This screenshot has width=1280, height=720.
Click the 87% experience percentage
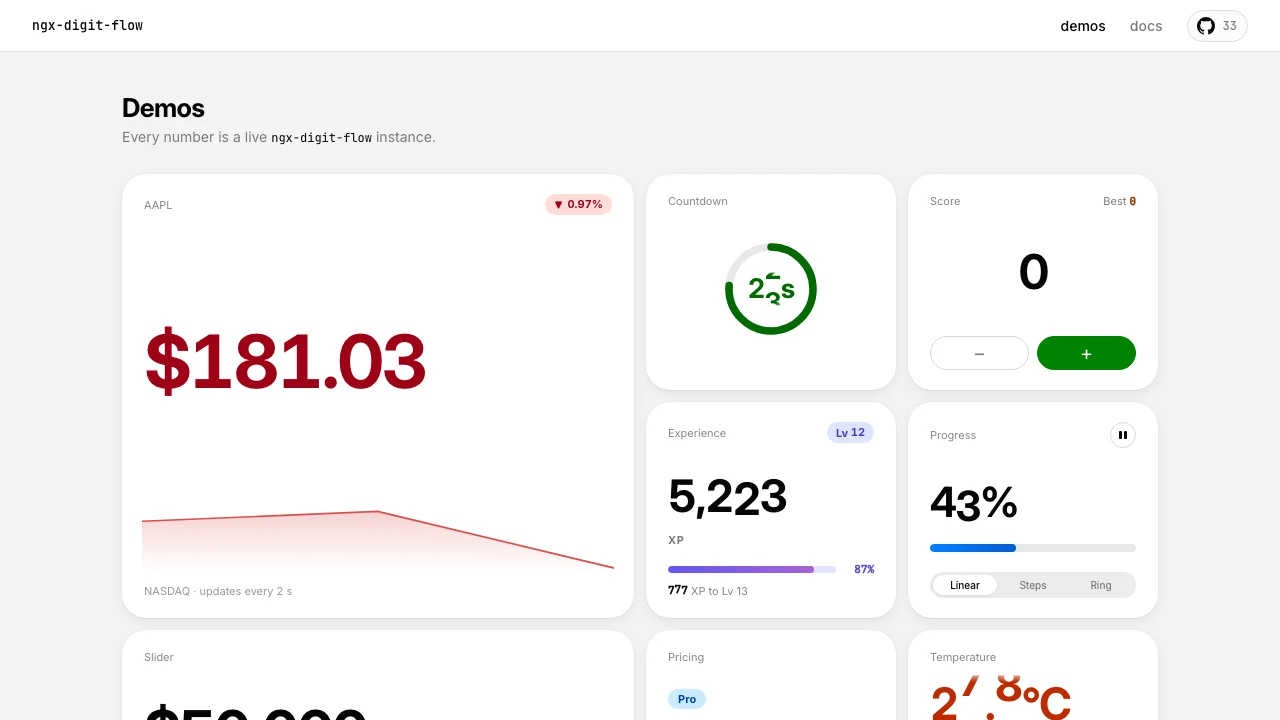[864, 569]
